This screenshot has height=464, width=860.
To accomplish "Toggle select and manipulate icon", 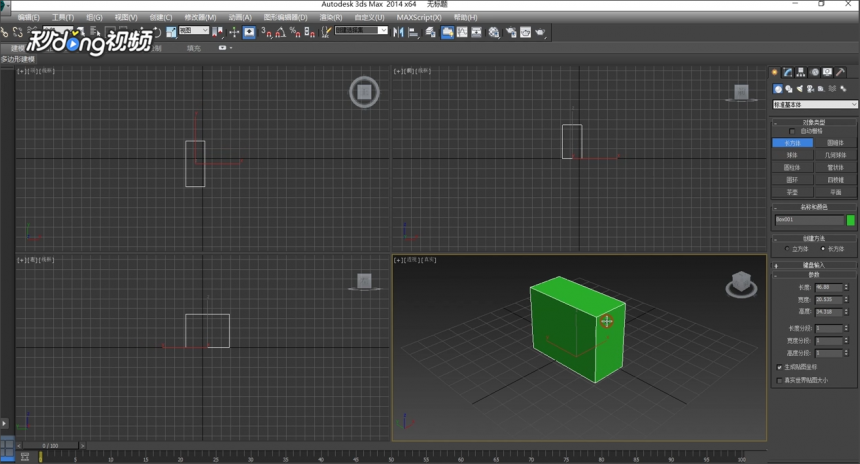I will click(x=234, y=32).
